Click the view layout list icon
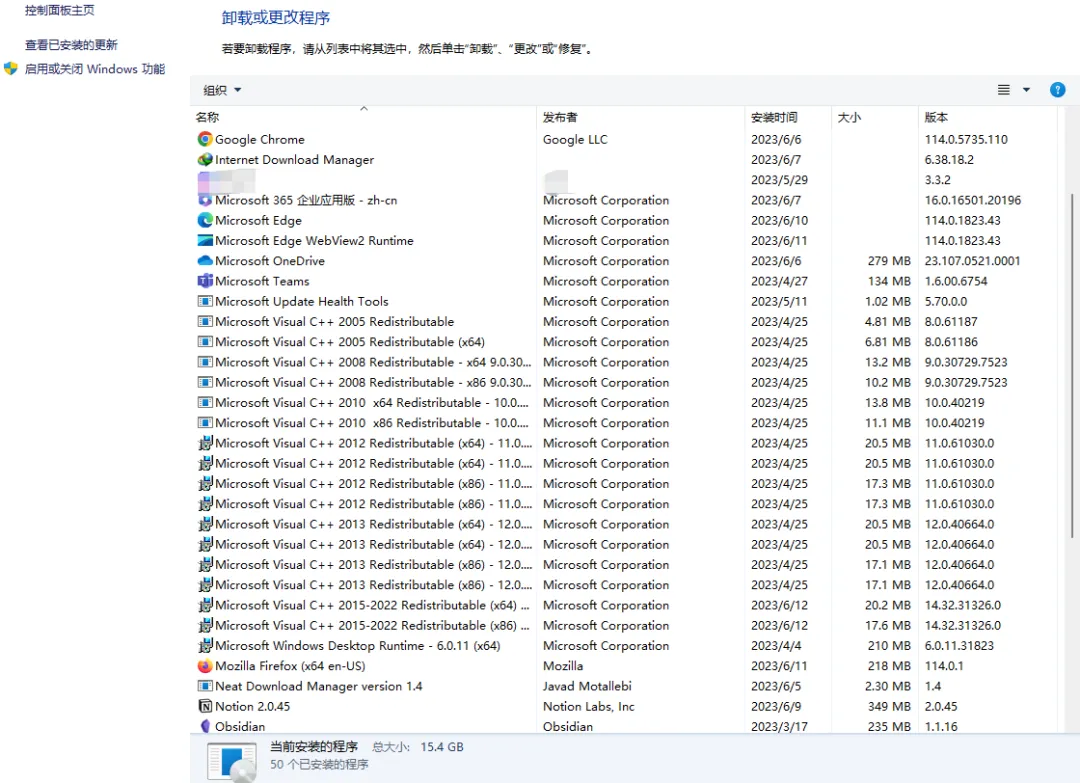 pyautogui.click(x=1004, y=90)
